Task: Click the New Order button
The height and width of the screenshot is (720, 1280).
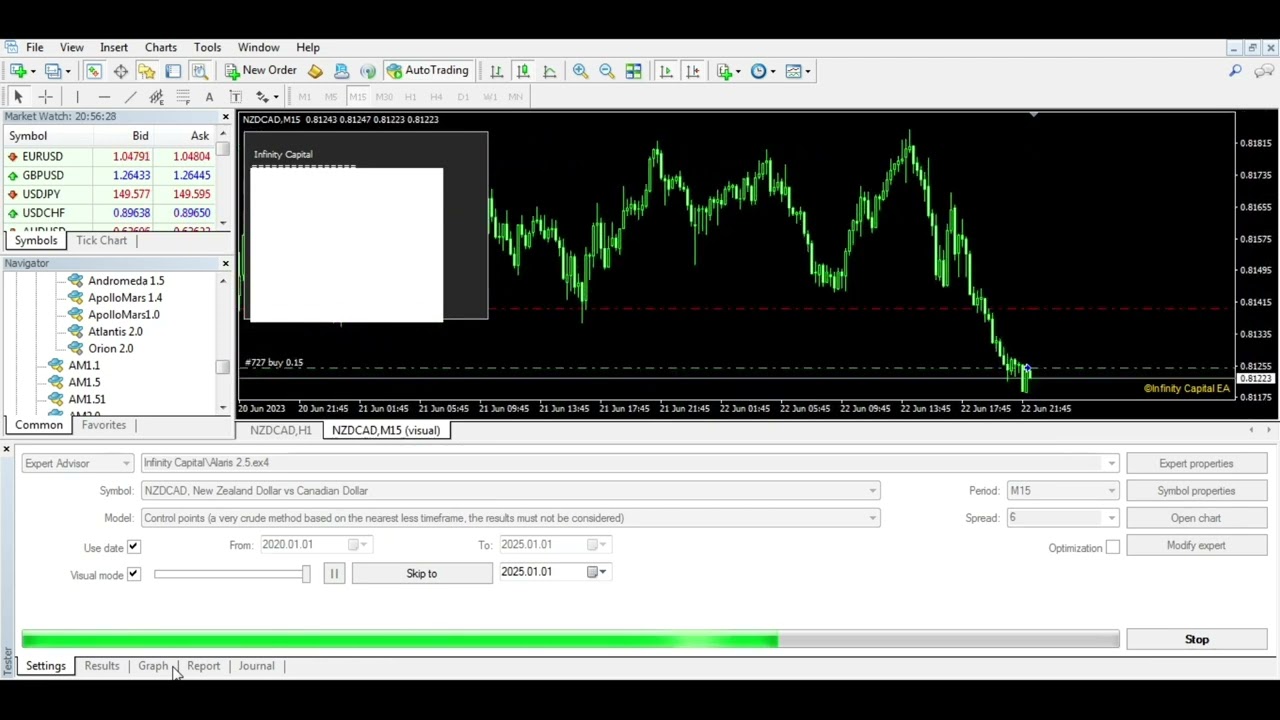Action: (260, 71)
